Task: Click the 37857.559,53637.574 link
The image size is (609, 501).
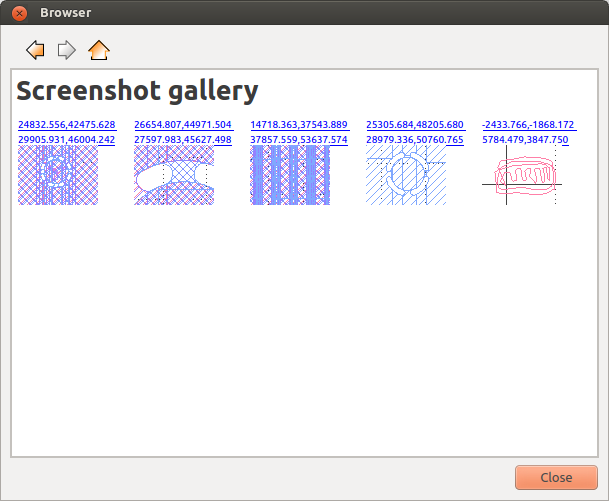Action: 298,140
